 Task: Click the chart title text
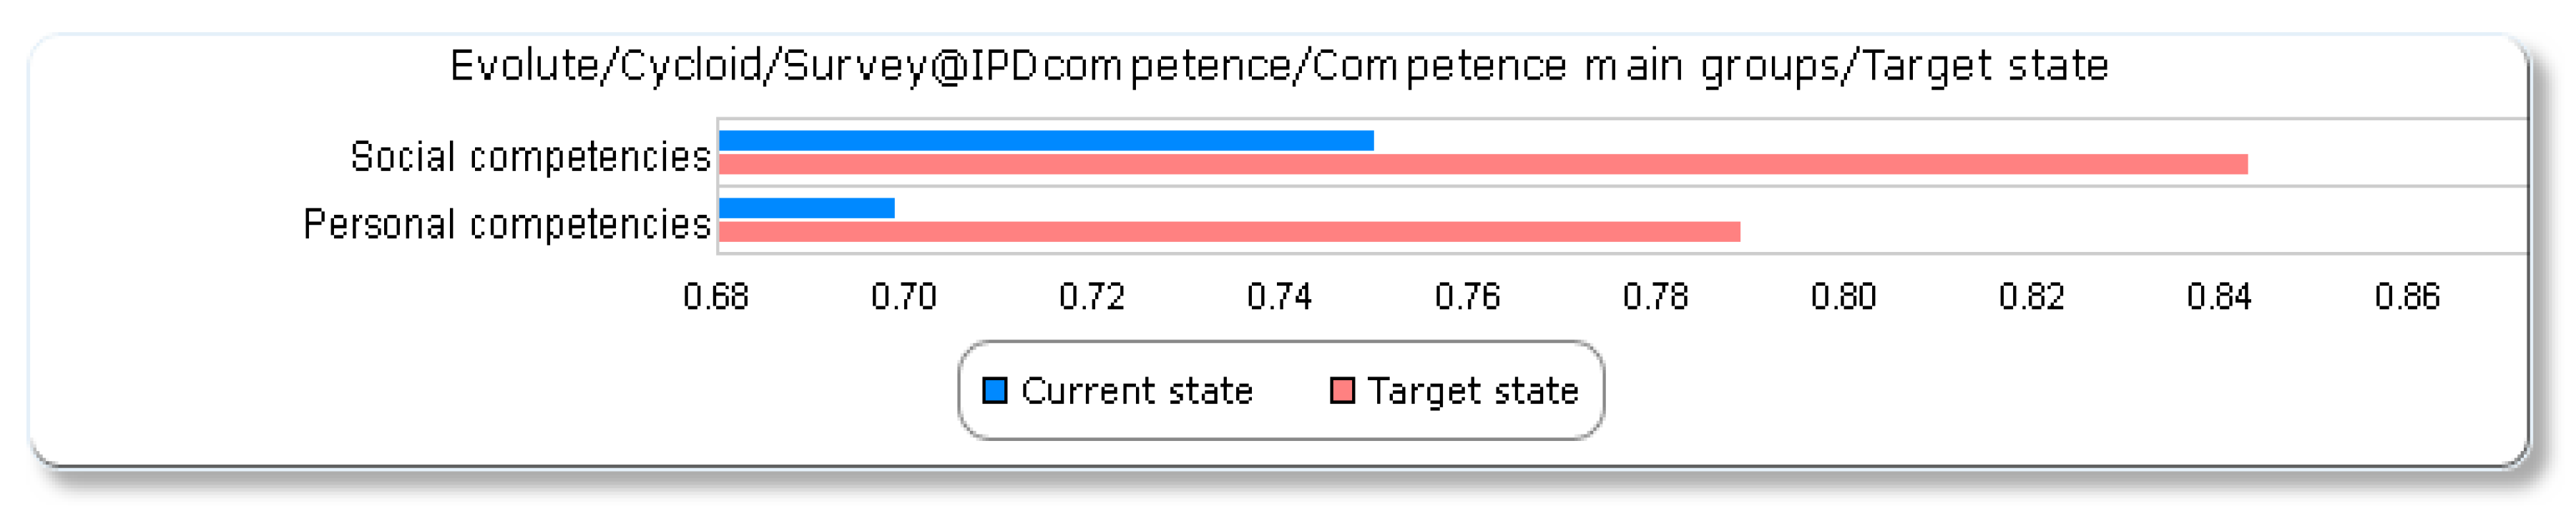pos(1279,66)
